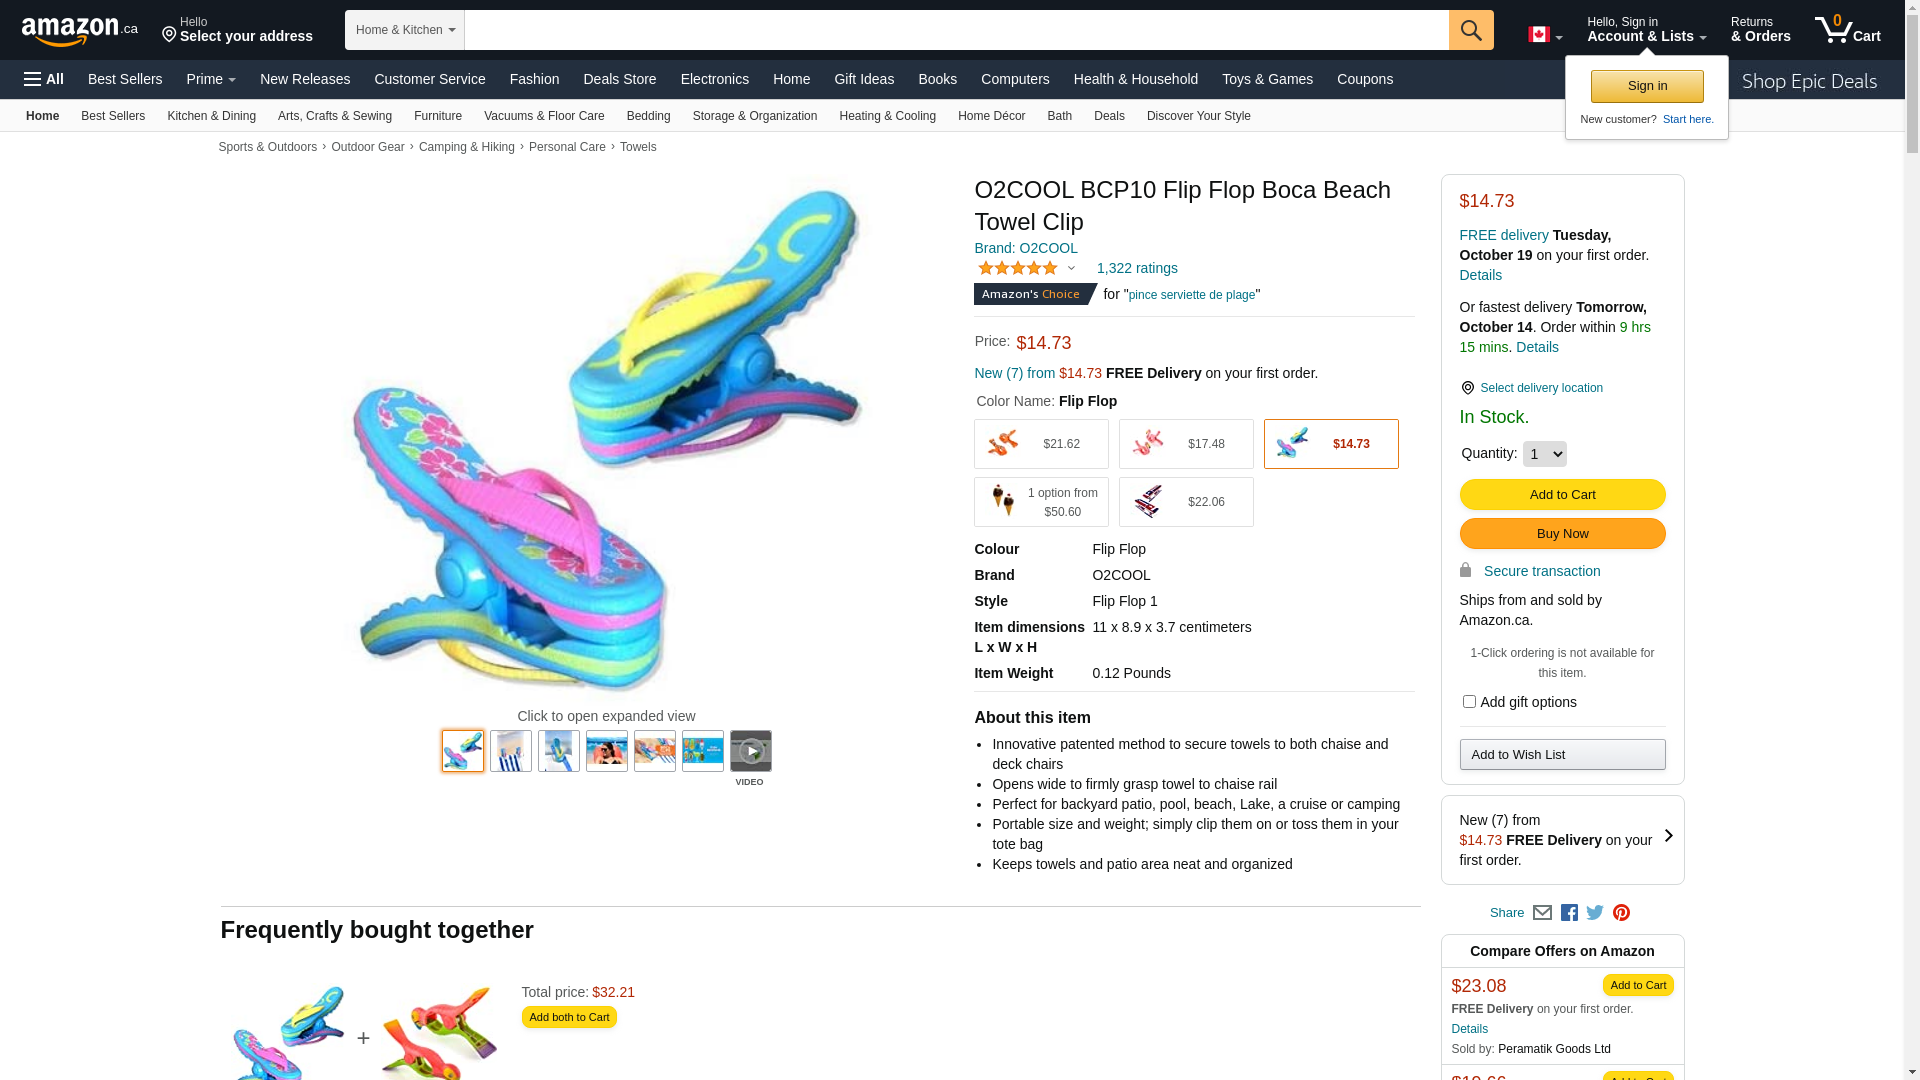Choose the $22.06 color variant
Viewport: 1920px width, 1080px height.
click(1186, 502)
